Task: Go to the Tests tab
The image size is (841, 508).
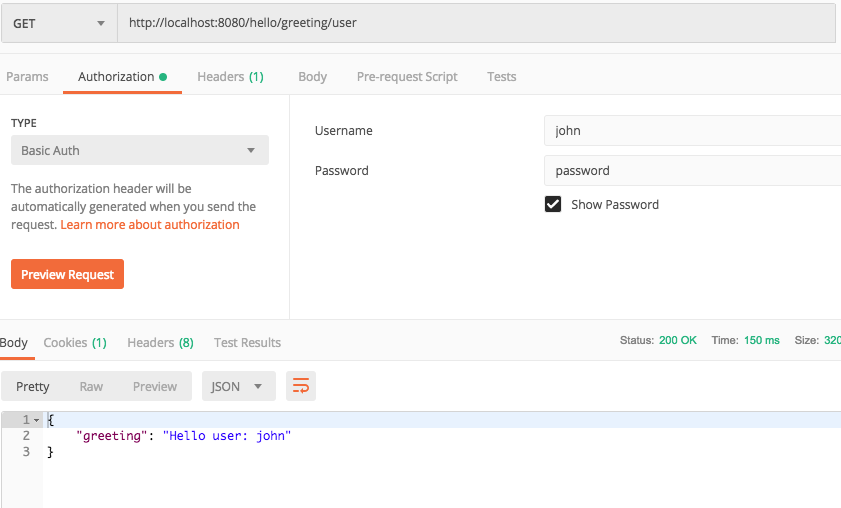Action: point(501,77)
